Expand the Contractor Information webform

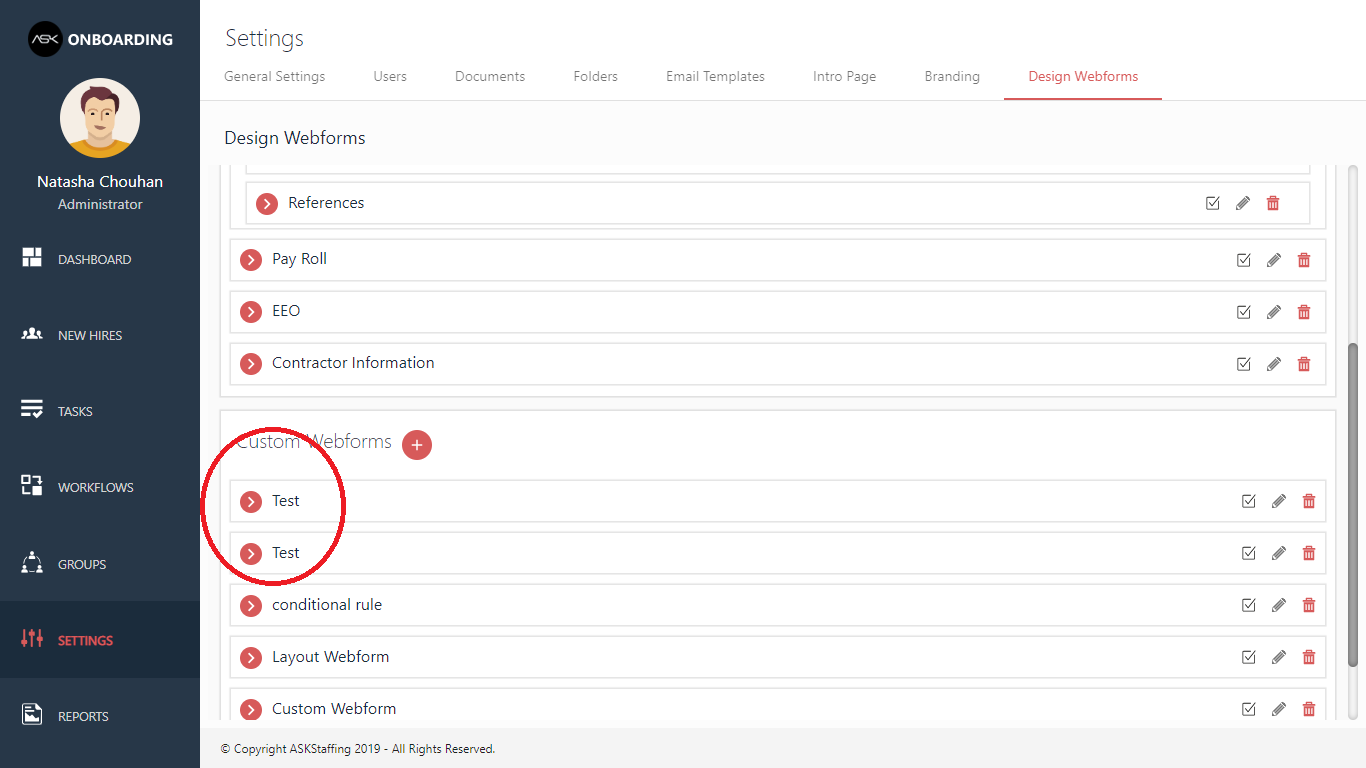251,363
